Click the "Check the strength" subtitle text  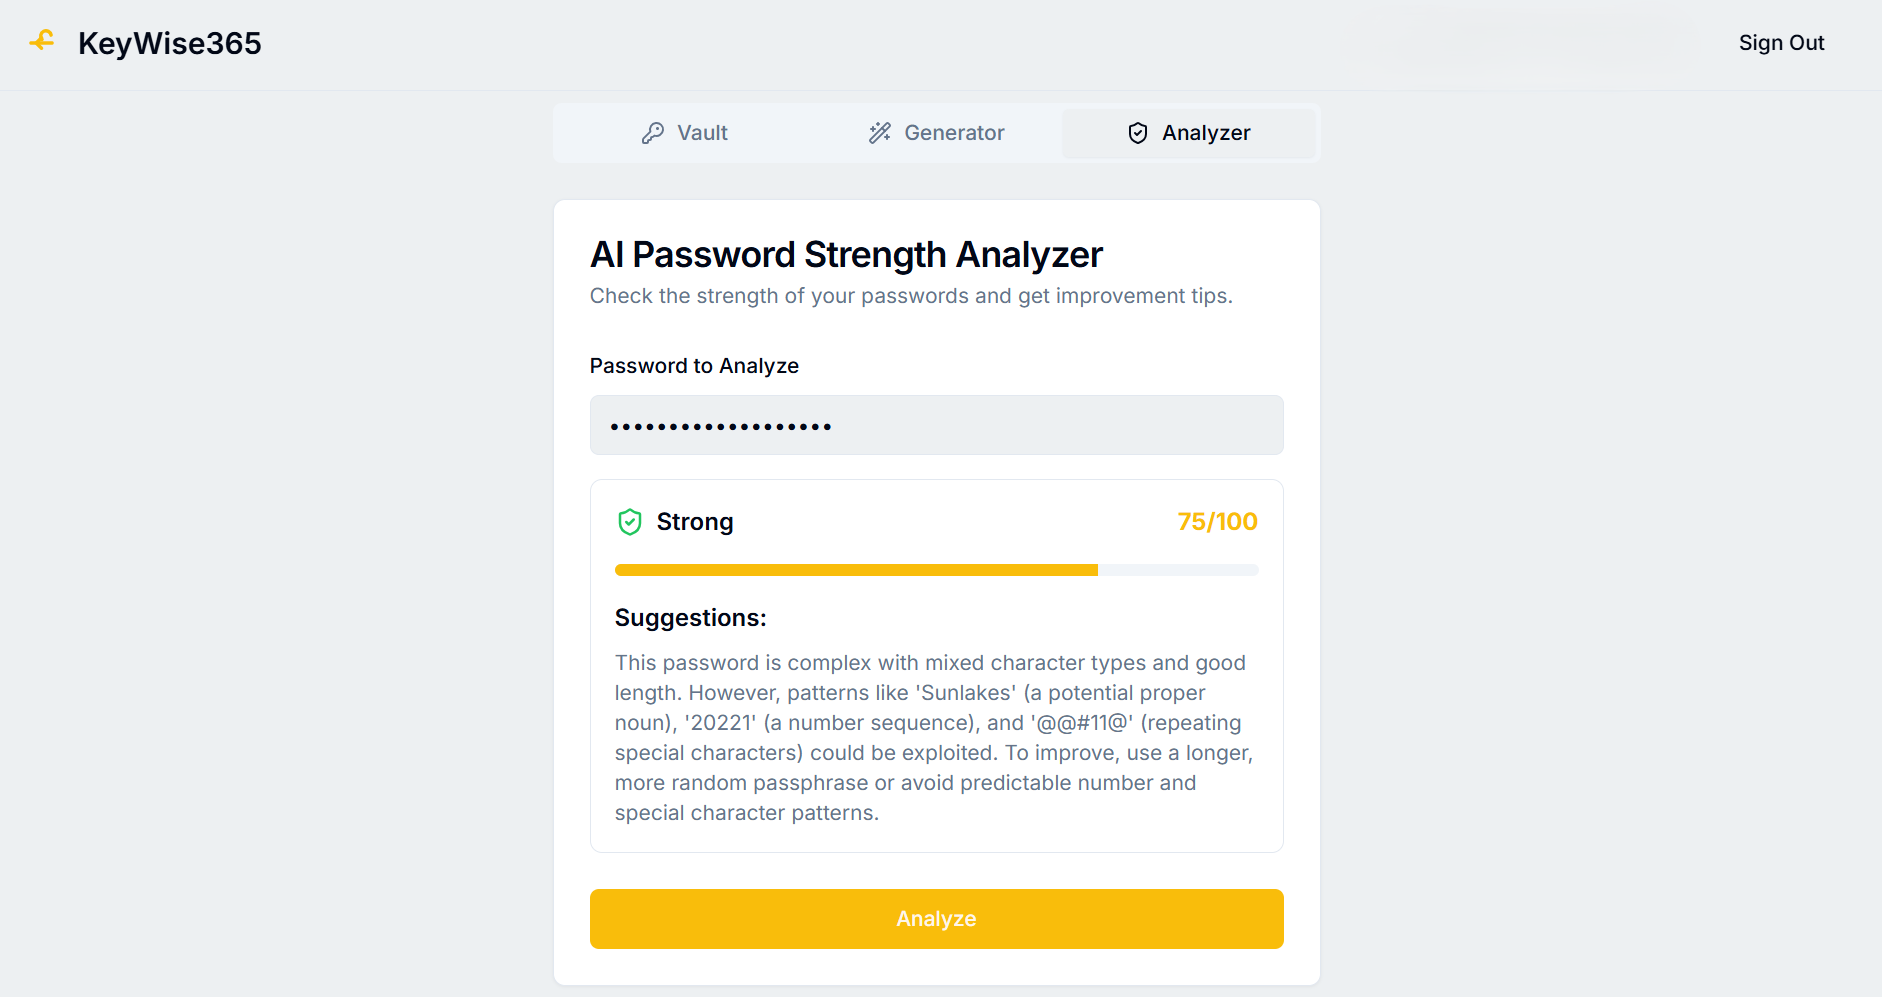click(x=911, y=296)
